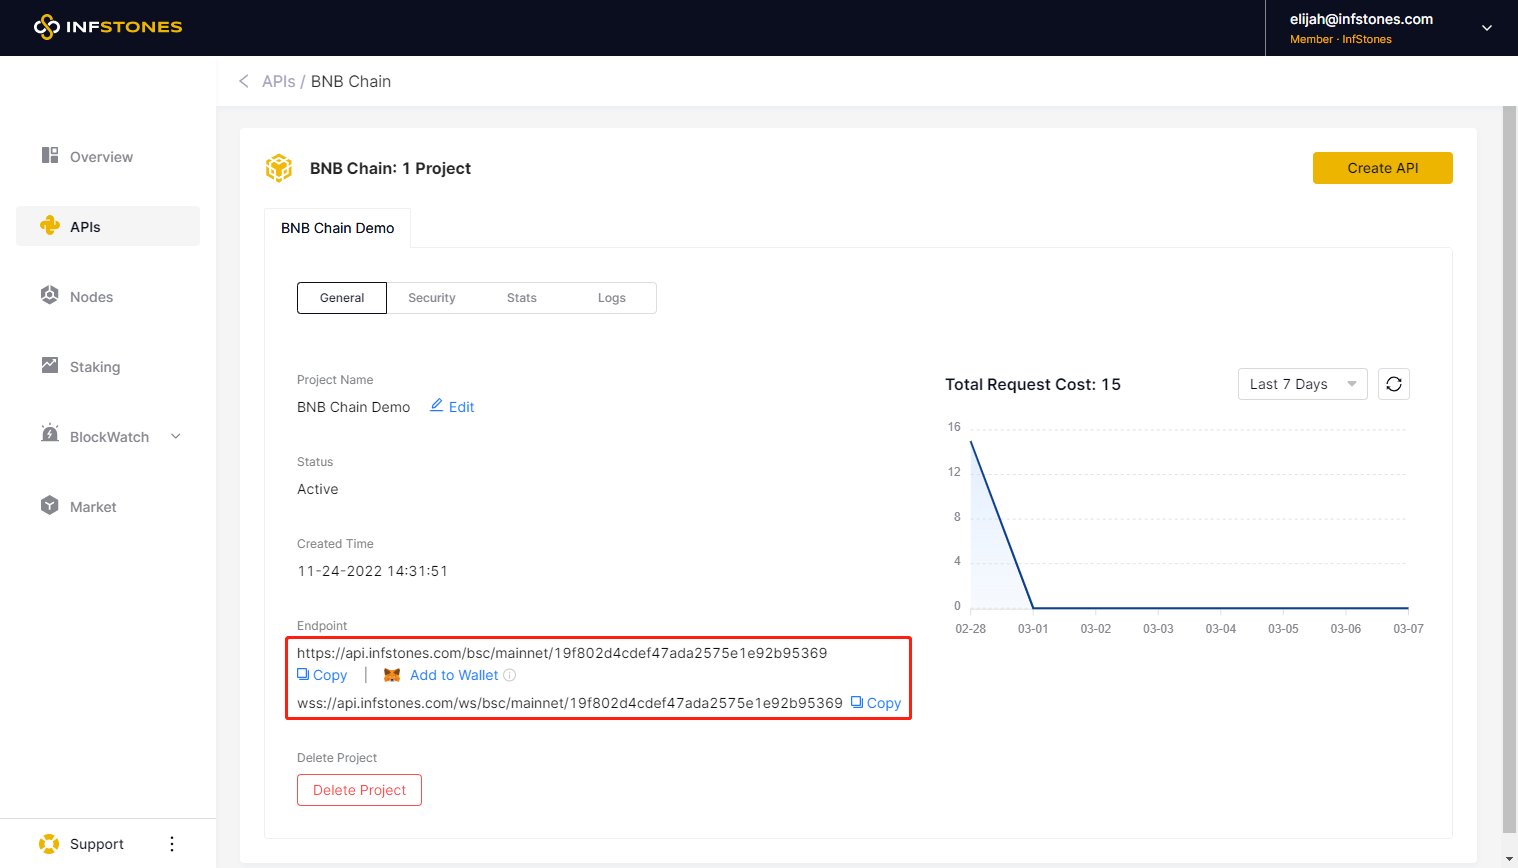Click the BNB Chain breadcrumb text
Screen dimensions: 1518x868
351,81
